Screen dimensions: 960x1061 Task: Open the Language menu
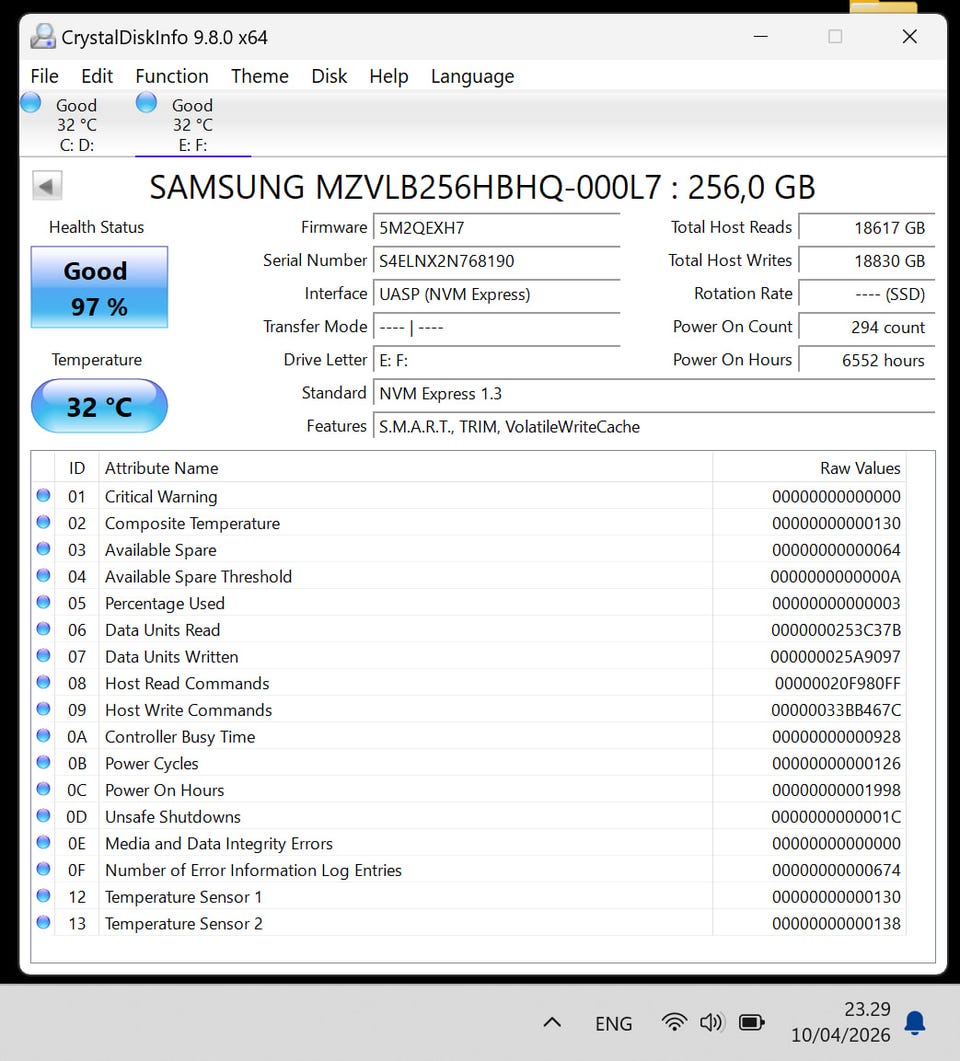click(x=472, y=76)
